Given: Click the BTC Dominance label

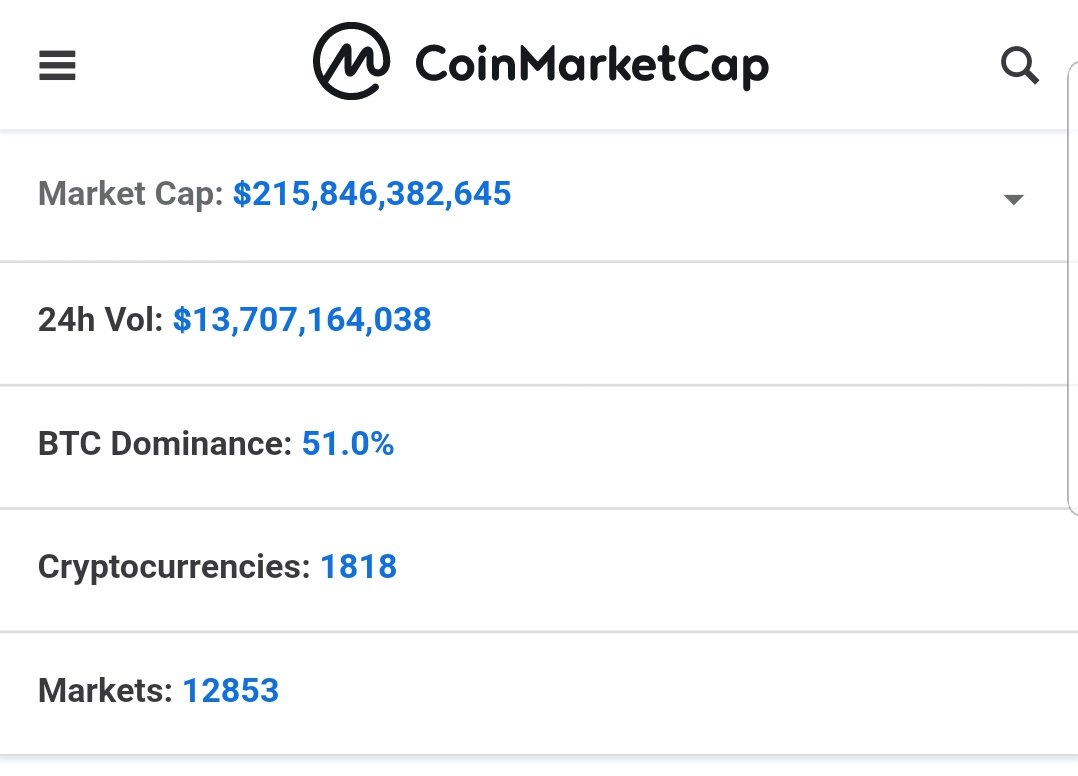Looking at the screenshot, I should [165, 443].
